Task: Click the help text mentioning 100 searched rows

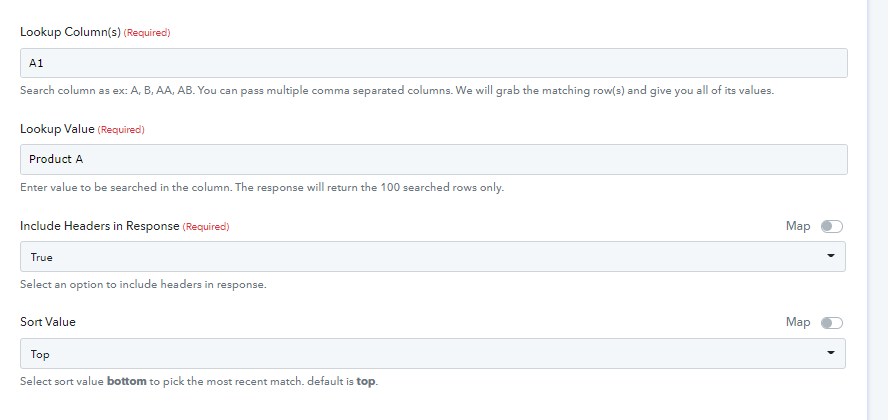Action: coord(262,187)
